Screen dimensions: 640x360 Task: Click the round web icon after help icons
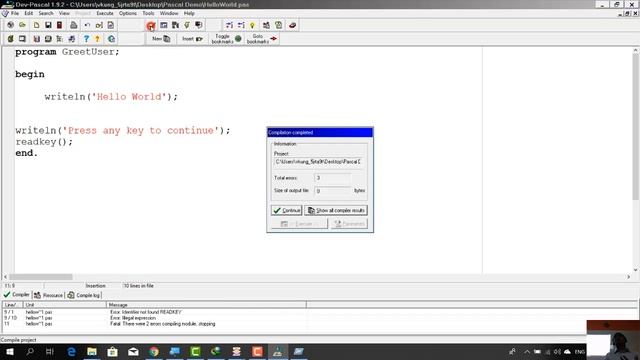[x=111, y=39]
